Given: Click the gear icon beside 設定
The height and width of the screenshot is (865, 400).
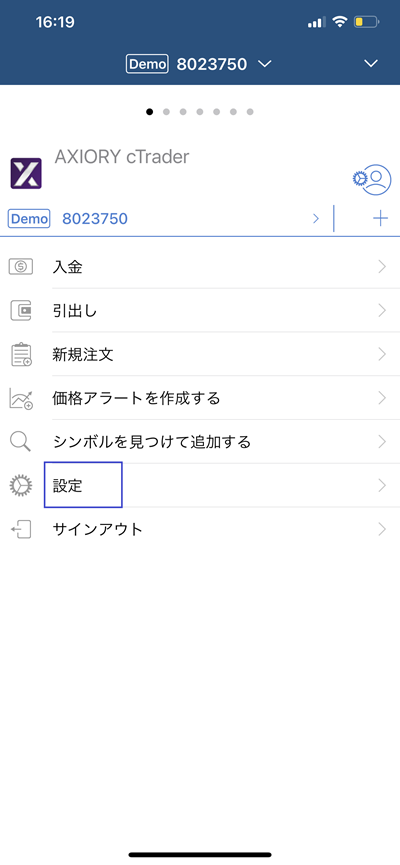Looking at the screenshot, I should 21,485.
